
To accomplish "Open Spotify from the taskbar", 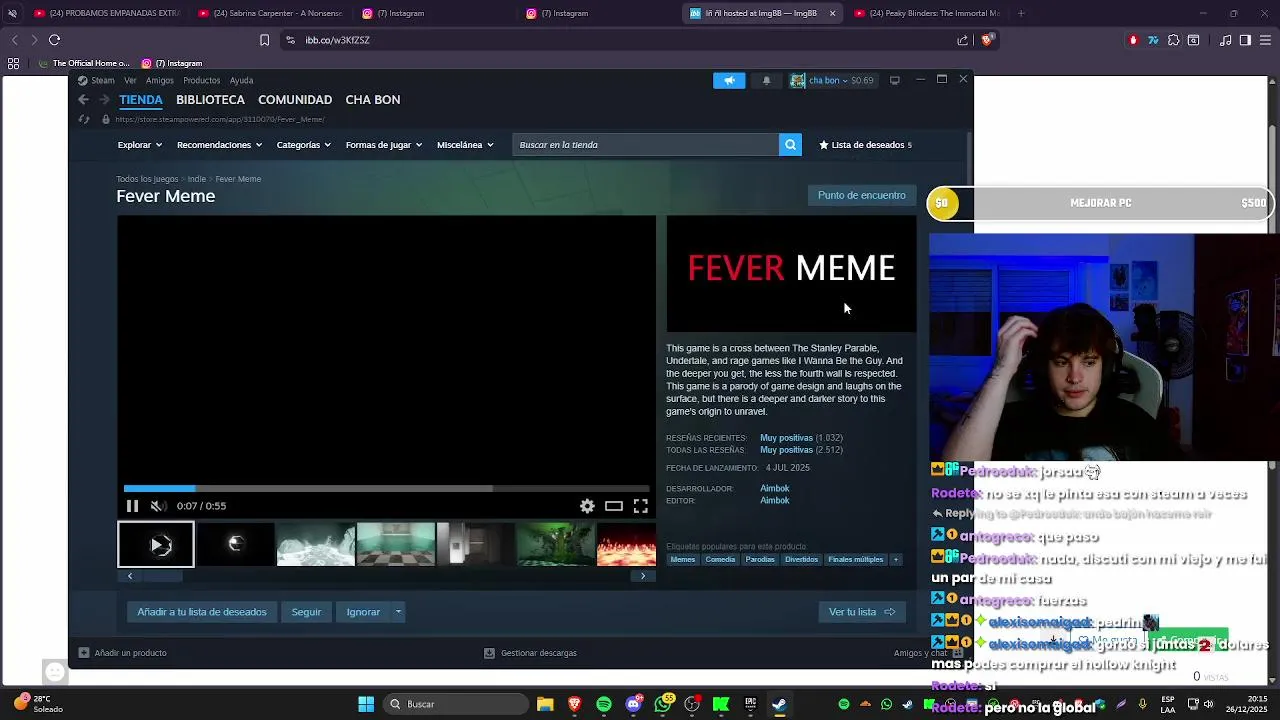I will coord(604,704).
